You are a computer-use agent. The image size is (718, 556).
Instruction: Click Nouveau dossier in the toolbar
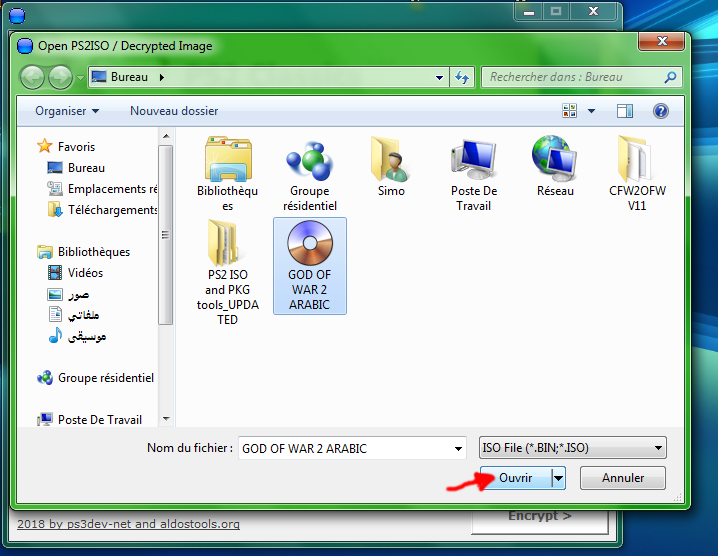point(174,111)
